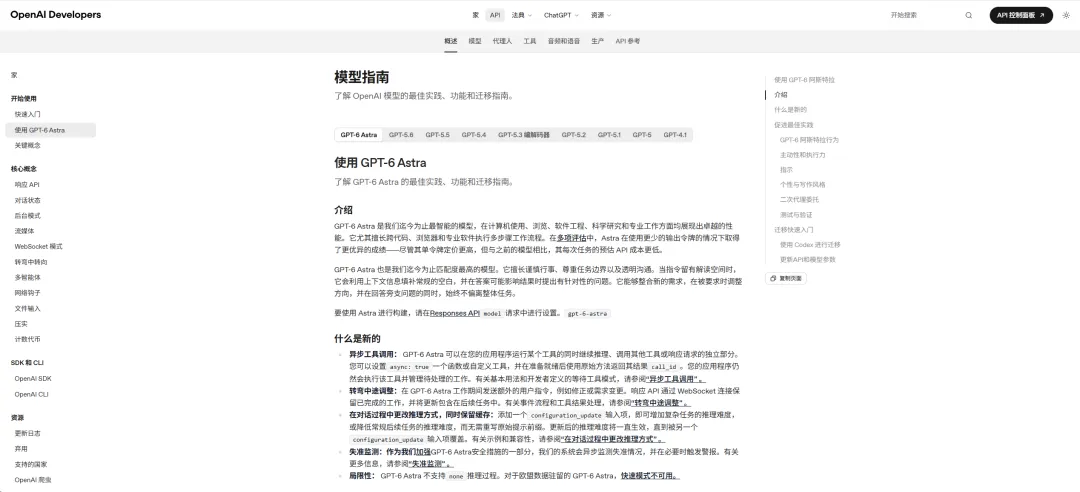The image size is (1080, 492).
Task: Switch to the 音频和语音 sub-navigation tab
Action: click(563, 41)
